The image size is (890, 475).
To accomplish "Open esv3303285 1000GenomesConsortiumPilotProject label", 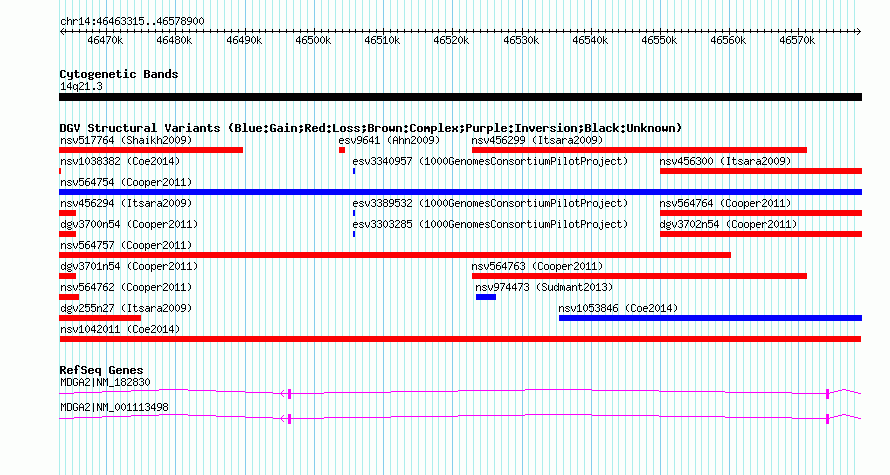I will pos(490,224).
